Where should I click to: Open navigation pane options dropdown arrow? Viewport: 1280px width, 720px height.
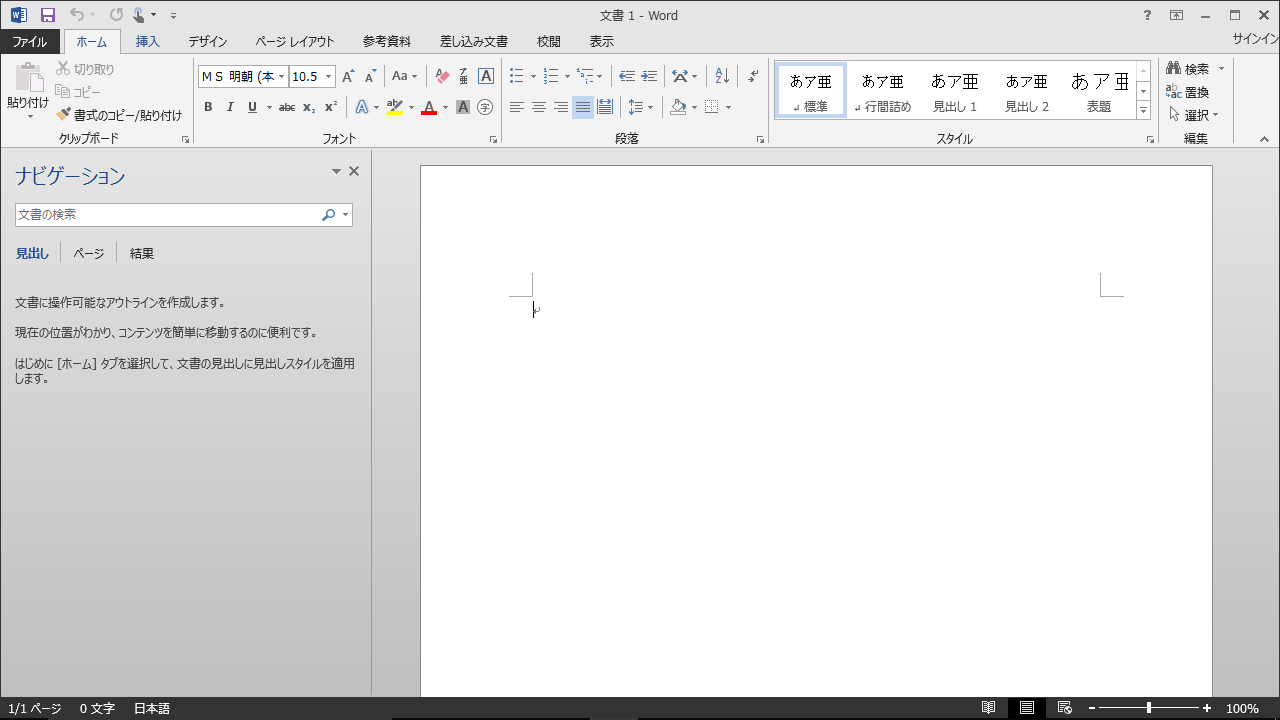pyautogui.click(x=336, y=172)
